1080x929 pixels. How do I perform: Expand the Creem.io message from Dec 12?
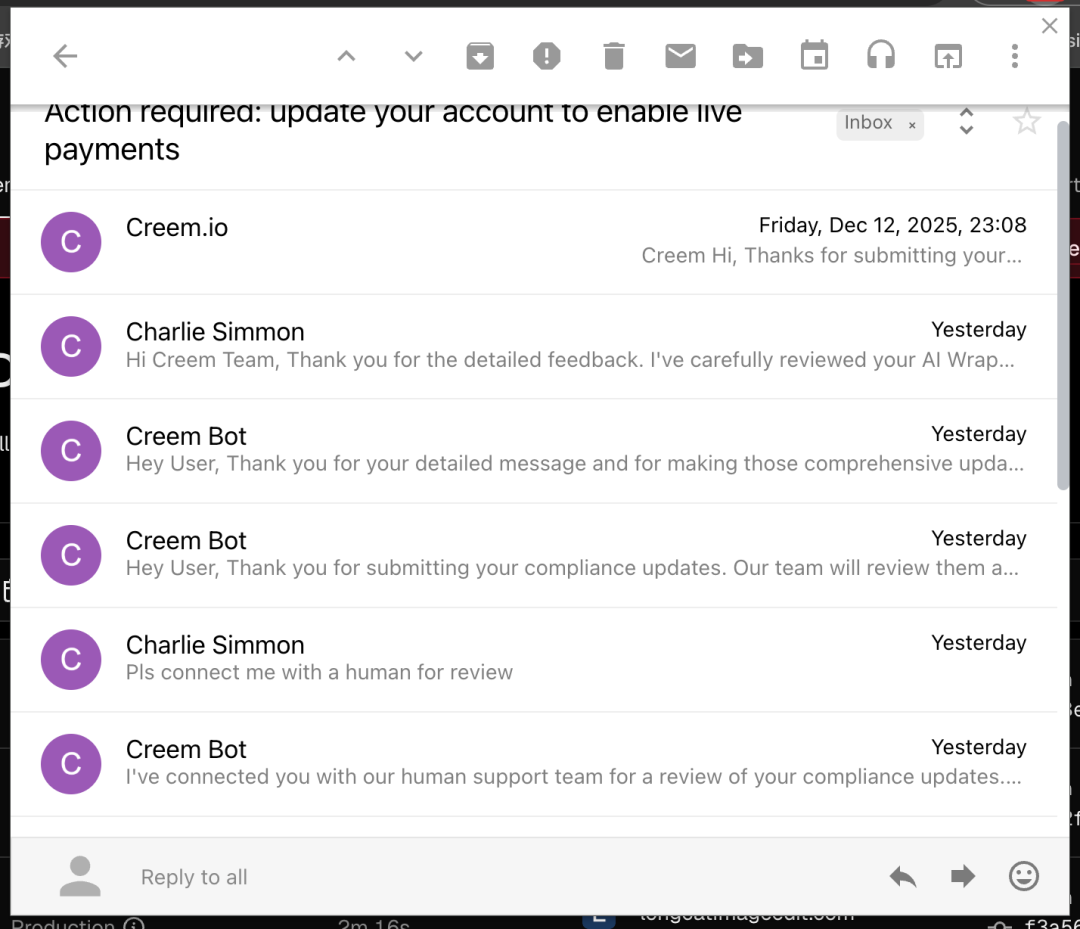[534, 242]
